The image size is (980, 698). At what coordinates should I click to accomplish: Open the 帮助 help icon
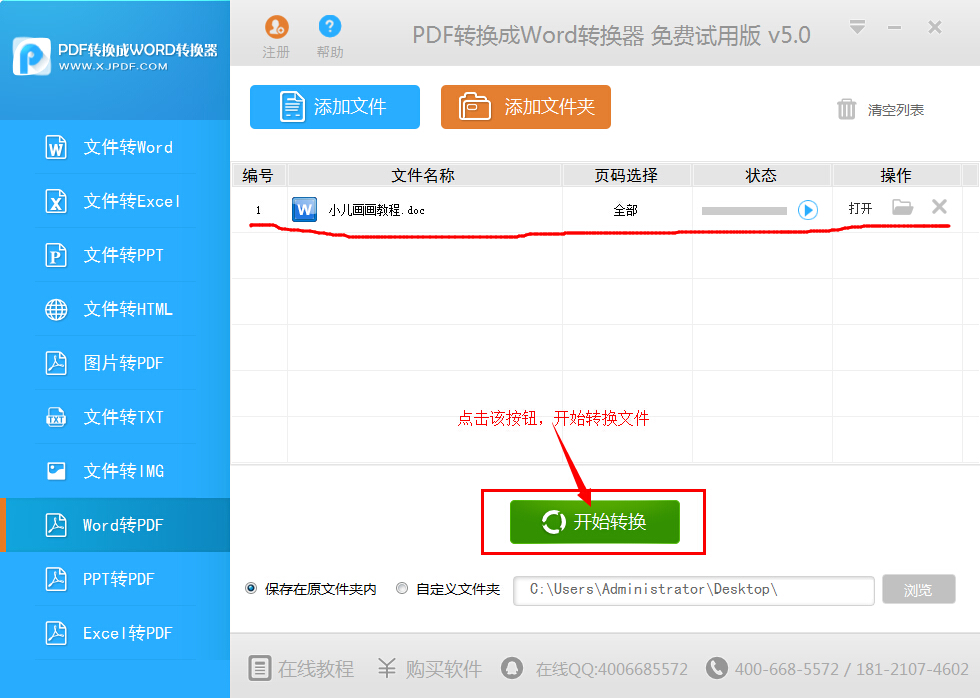(330, 37)
